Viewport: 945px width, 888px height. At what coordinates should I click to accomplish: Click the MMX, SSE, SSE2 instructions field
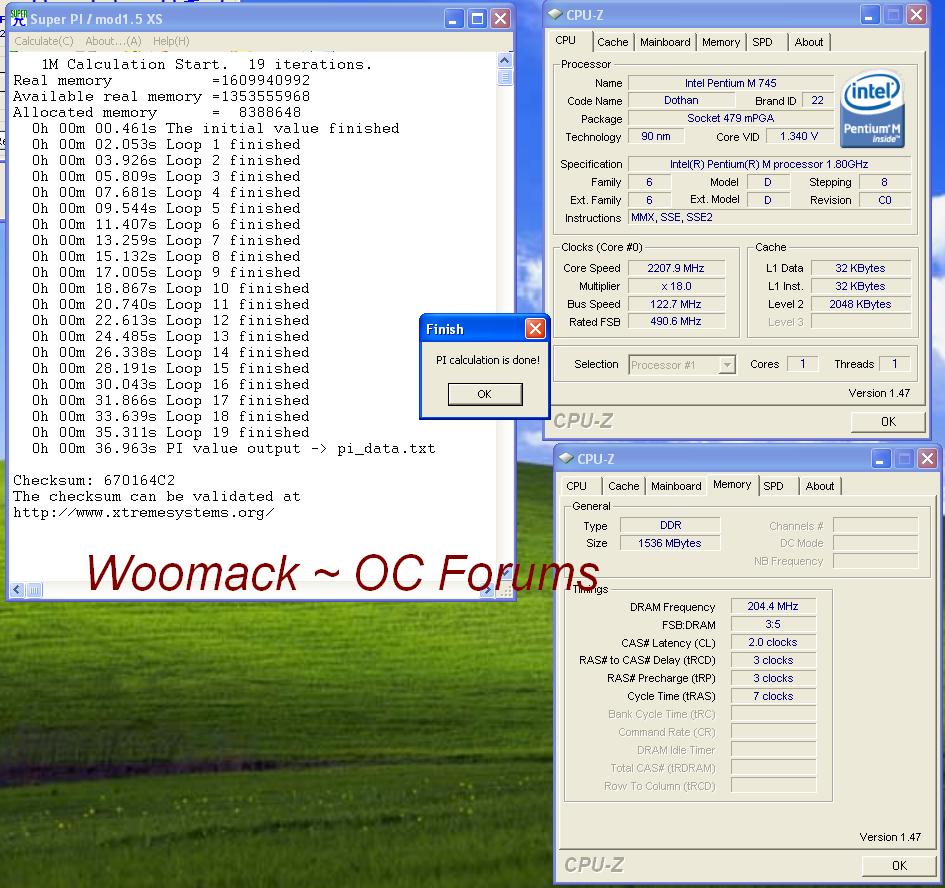point(770,218)
